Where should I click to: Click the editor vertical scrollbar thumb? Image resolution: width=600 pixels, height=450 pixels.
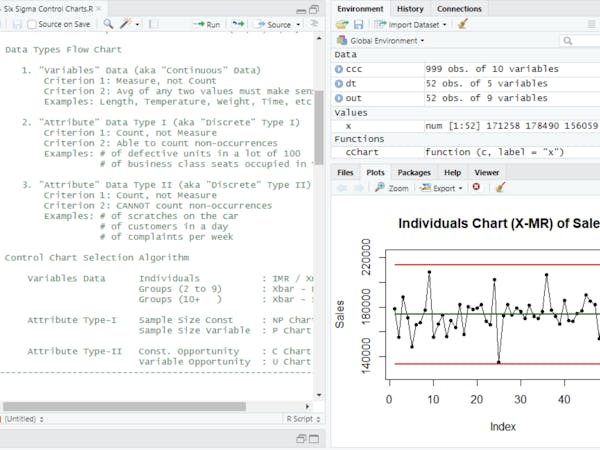click(319, 127)
